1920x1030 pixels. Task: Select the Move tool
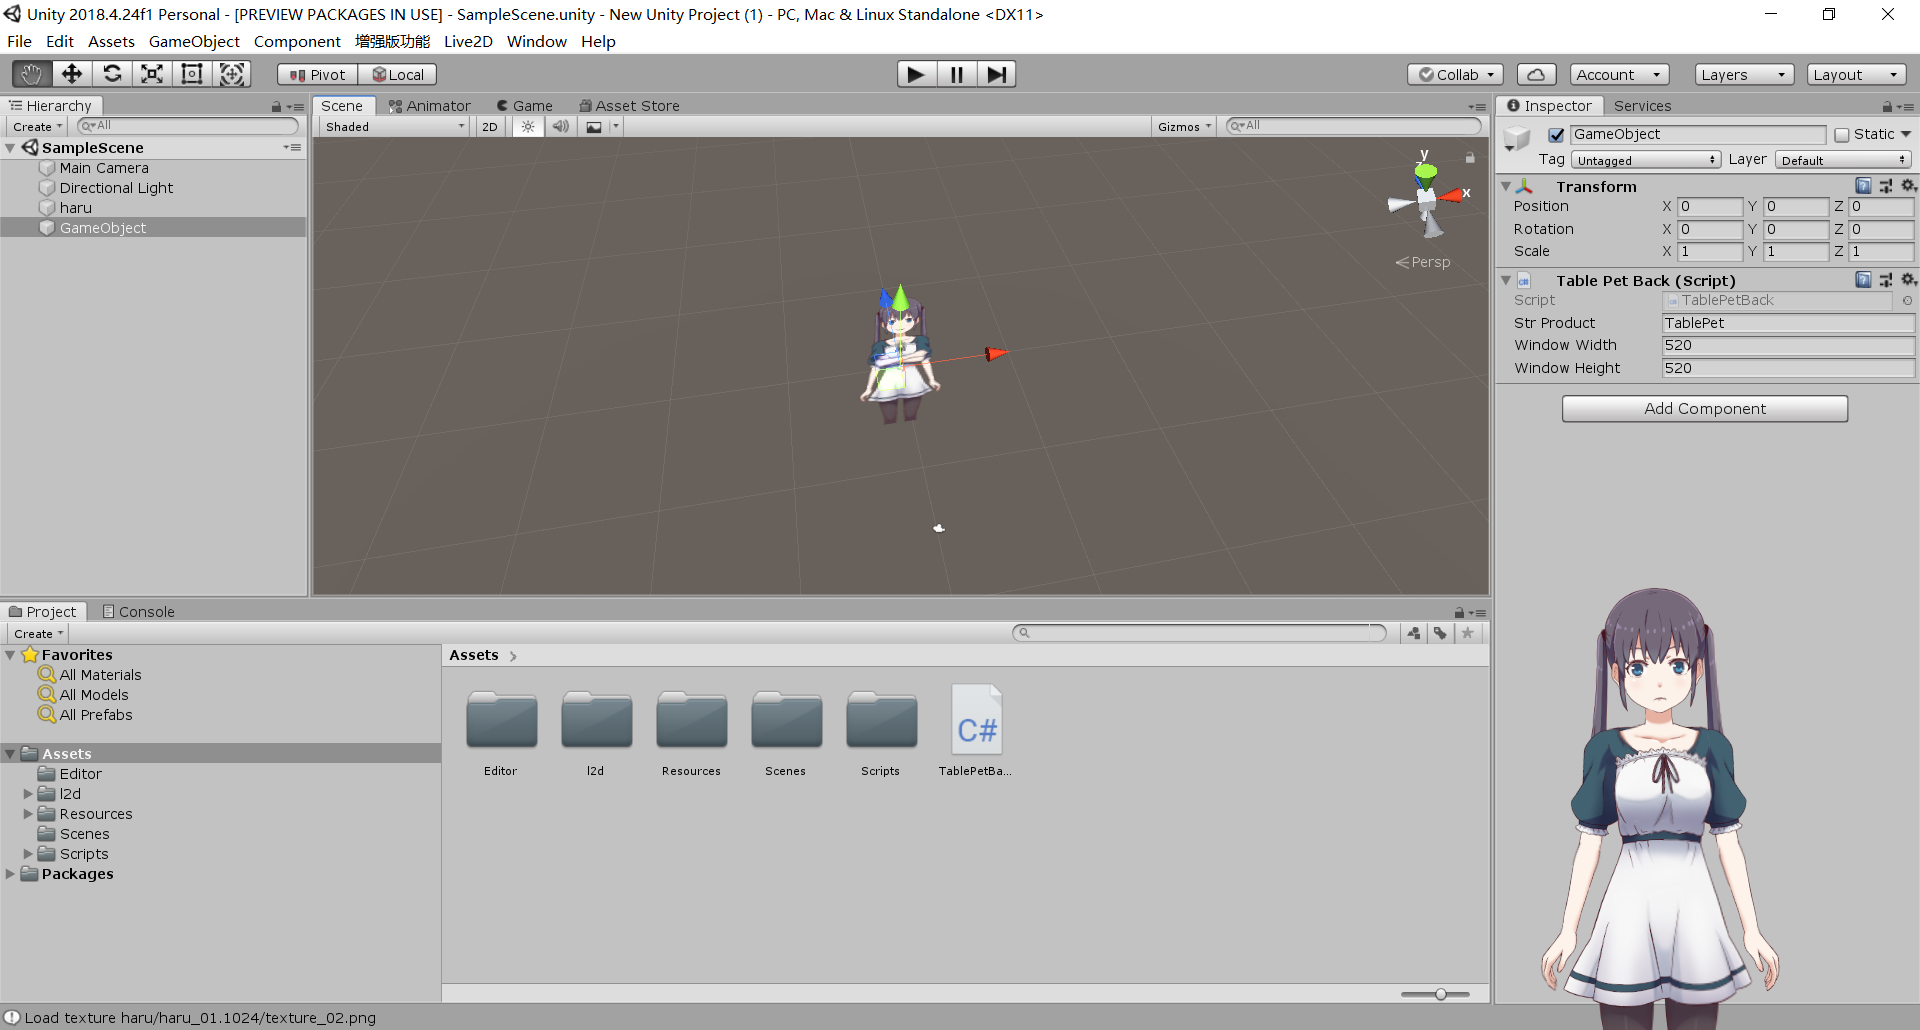(71, 73)
